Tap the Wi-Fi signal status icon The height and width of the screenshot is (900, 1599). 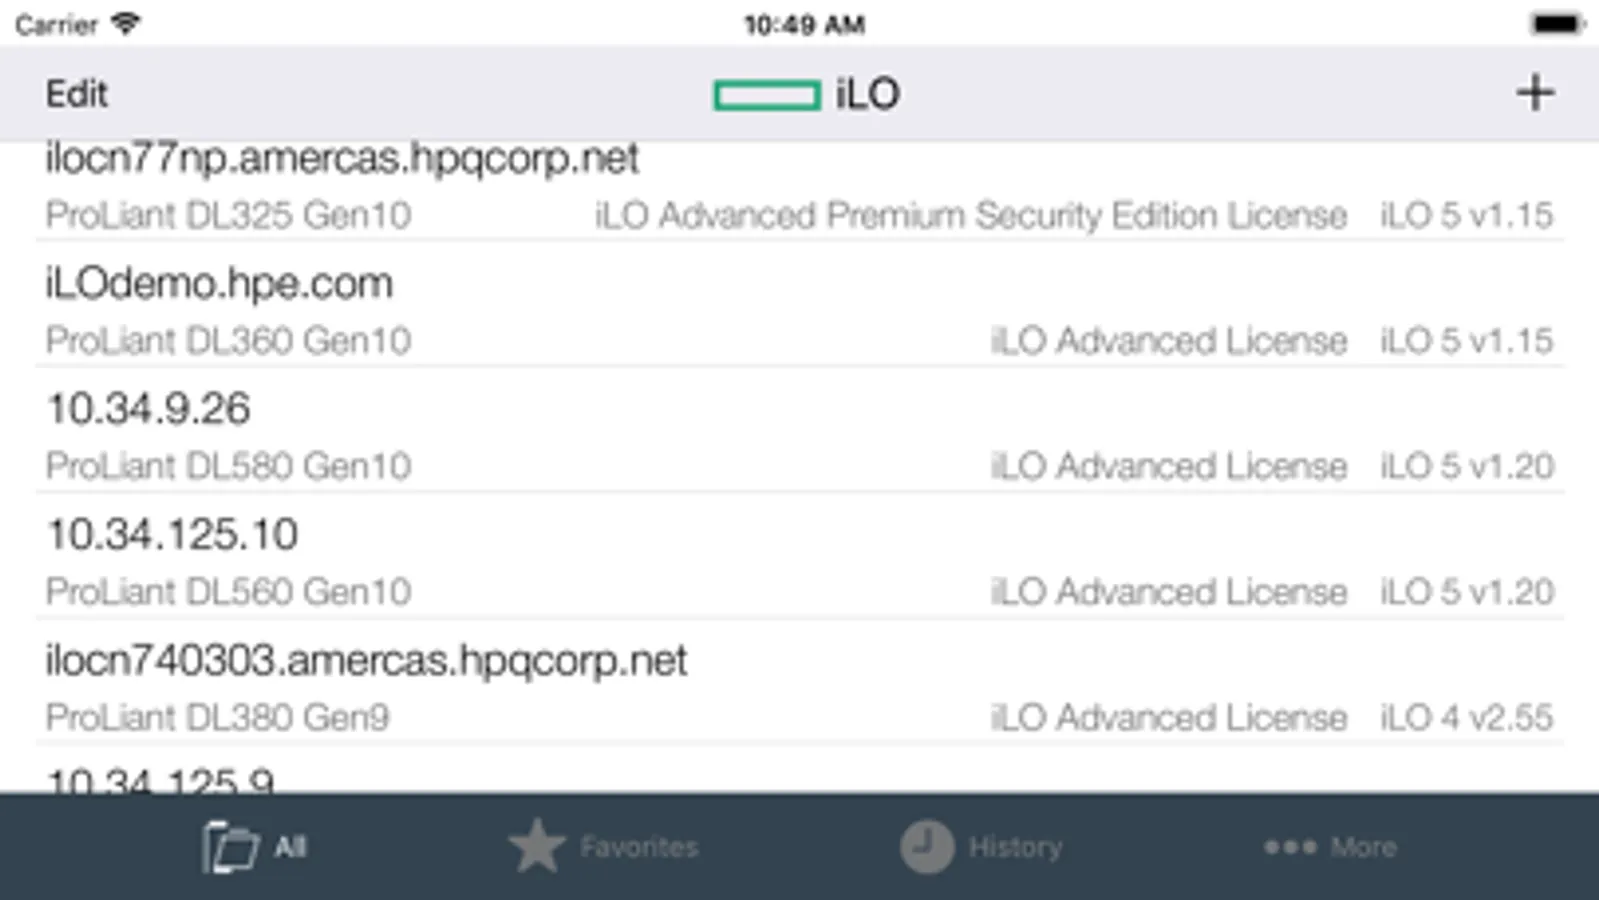click(x=125, y=23)
